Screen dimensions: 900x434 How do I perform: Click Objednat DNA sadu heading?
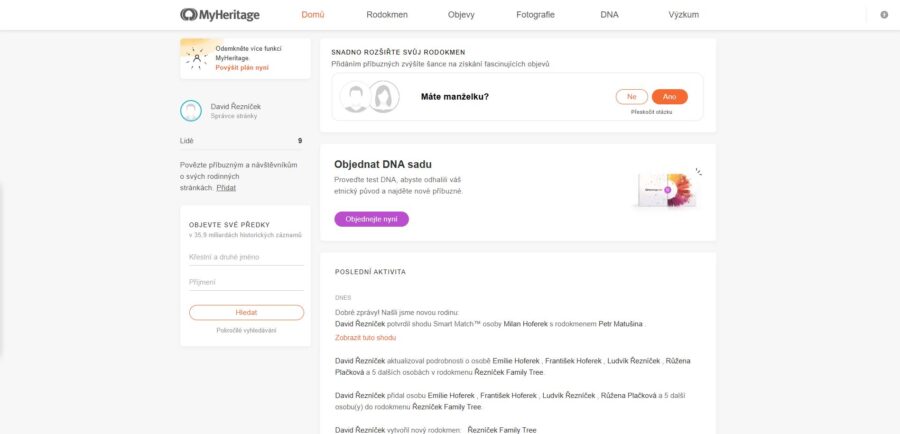tap(383, 165)
